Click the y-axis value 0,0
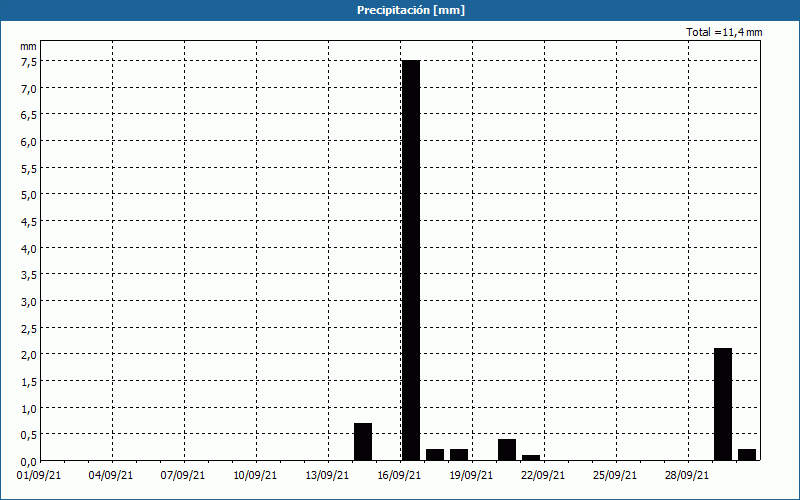Image resolution: width=800 pixels, height=500 pixels. click(29, 462)
